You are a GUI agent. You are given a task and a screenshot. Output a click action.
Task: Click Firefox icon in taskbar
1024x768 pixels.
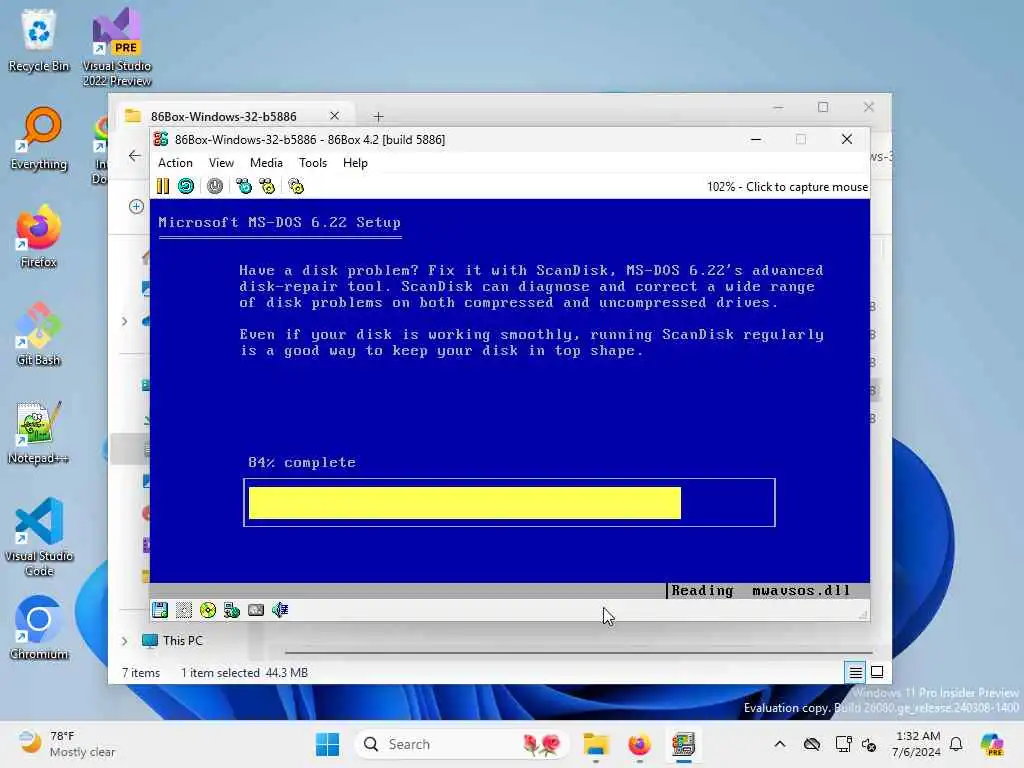pos(639,744)
